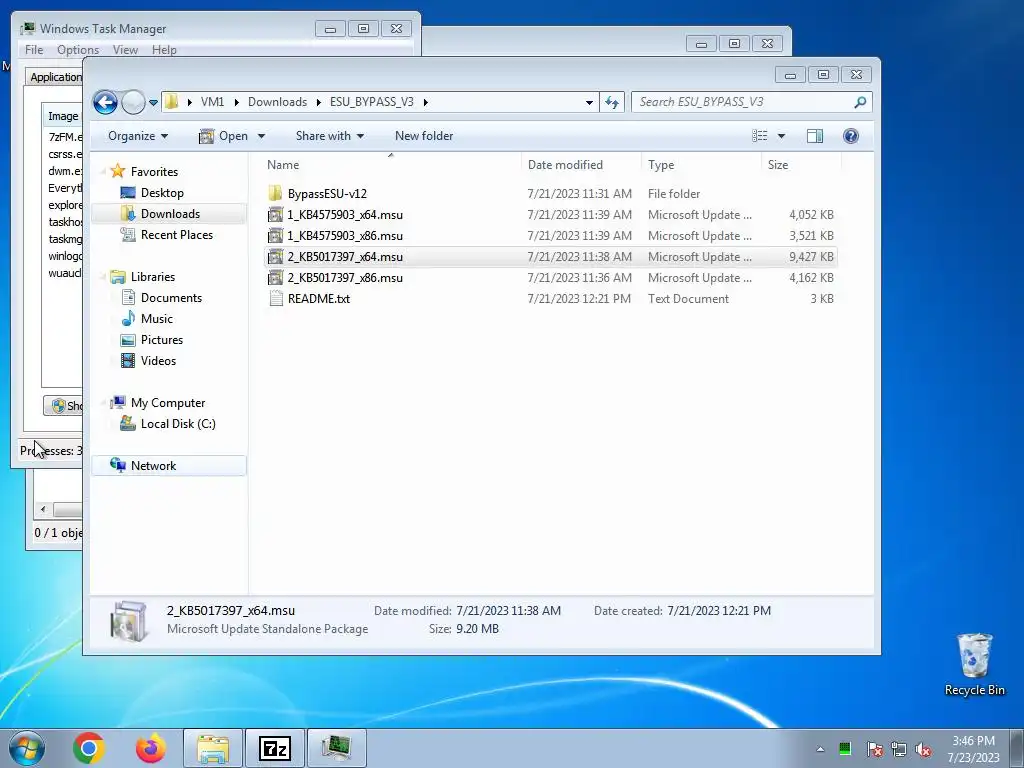The width and height of the screenshot is (1024, 768).
Task: Click the search magnifier icon
Action: (x=860, y=102)
